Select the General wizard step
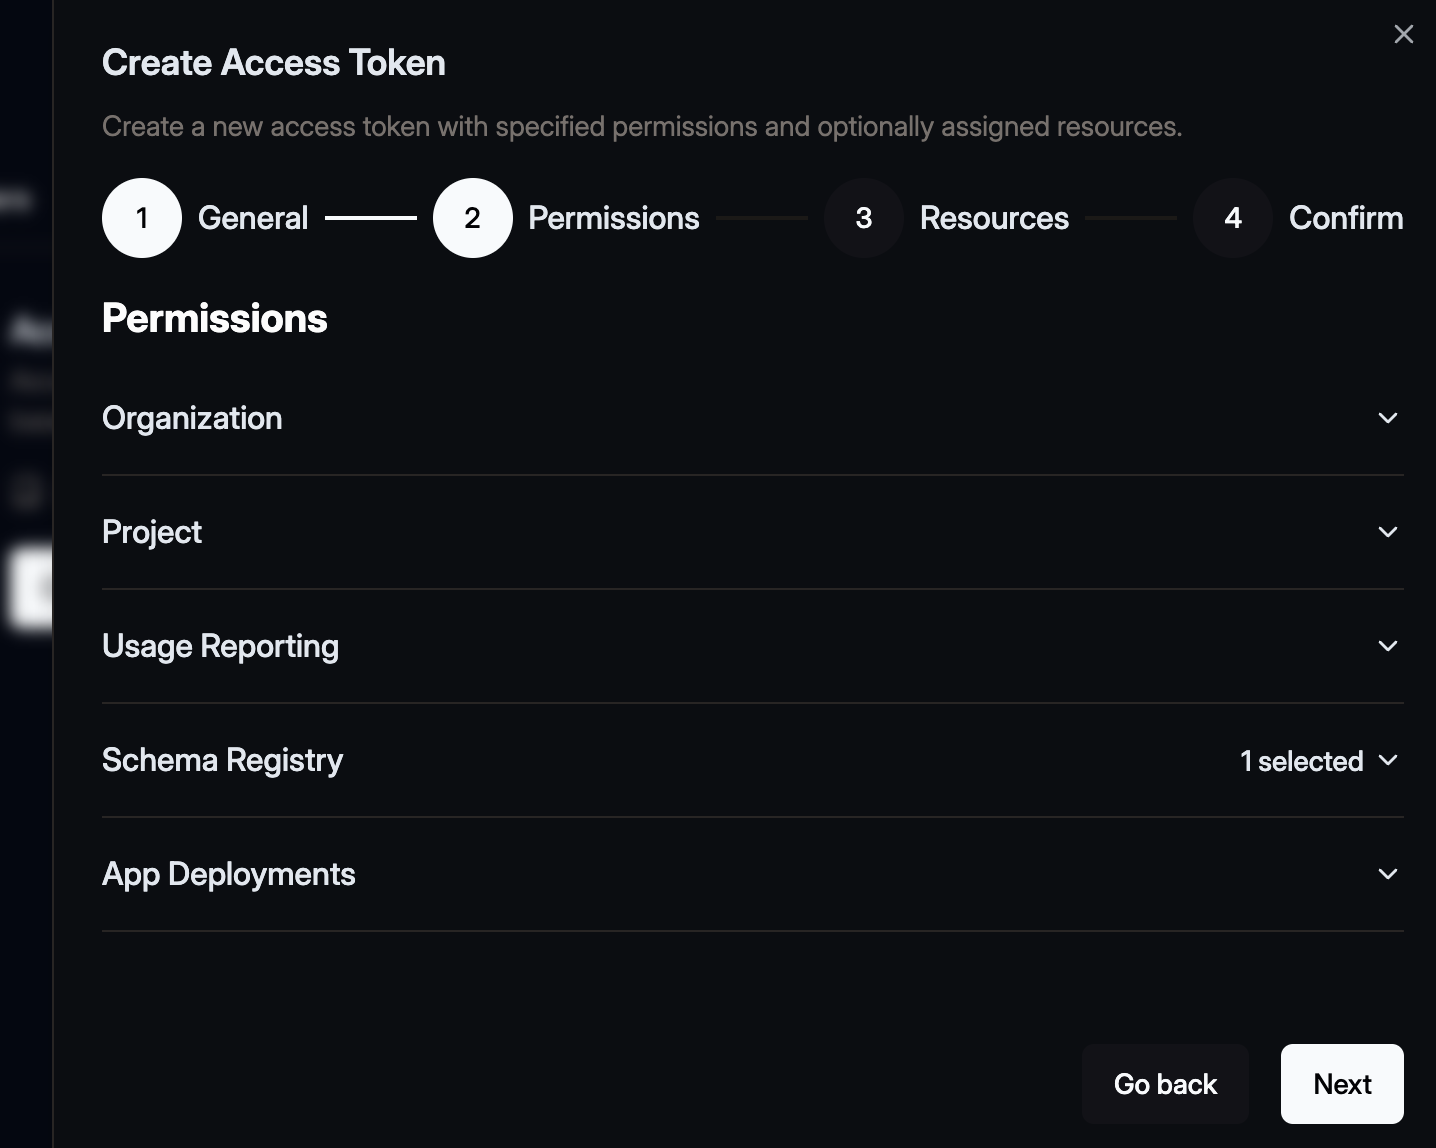This screenshot has width=1436, height=1148. (x=253, y=218)
